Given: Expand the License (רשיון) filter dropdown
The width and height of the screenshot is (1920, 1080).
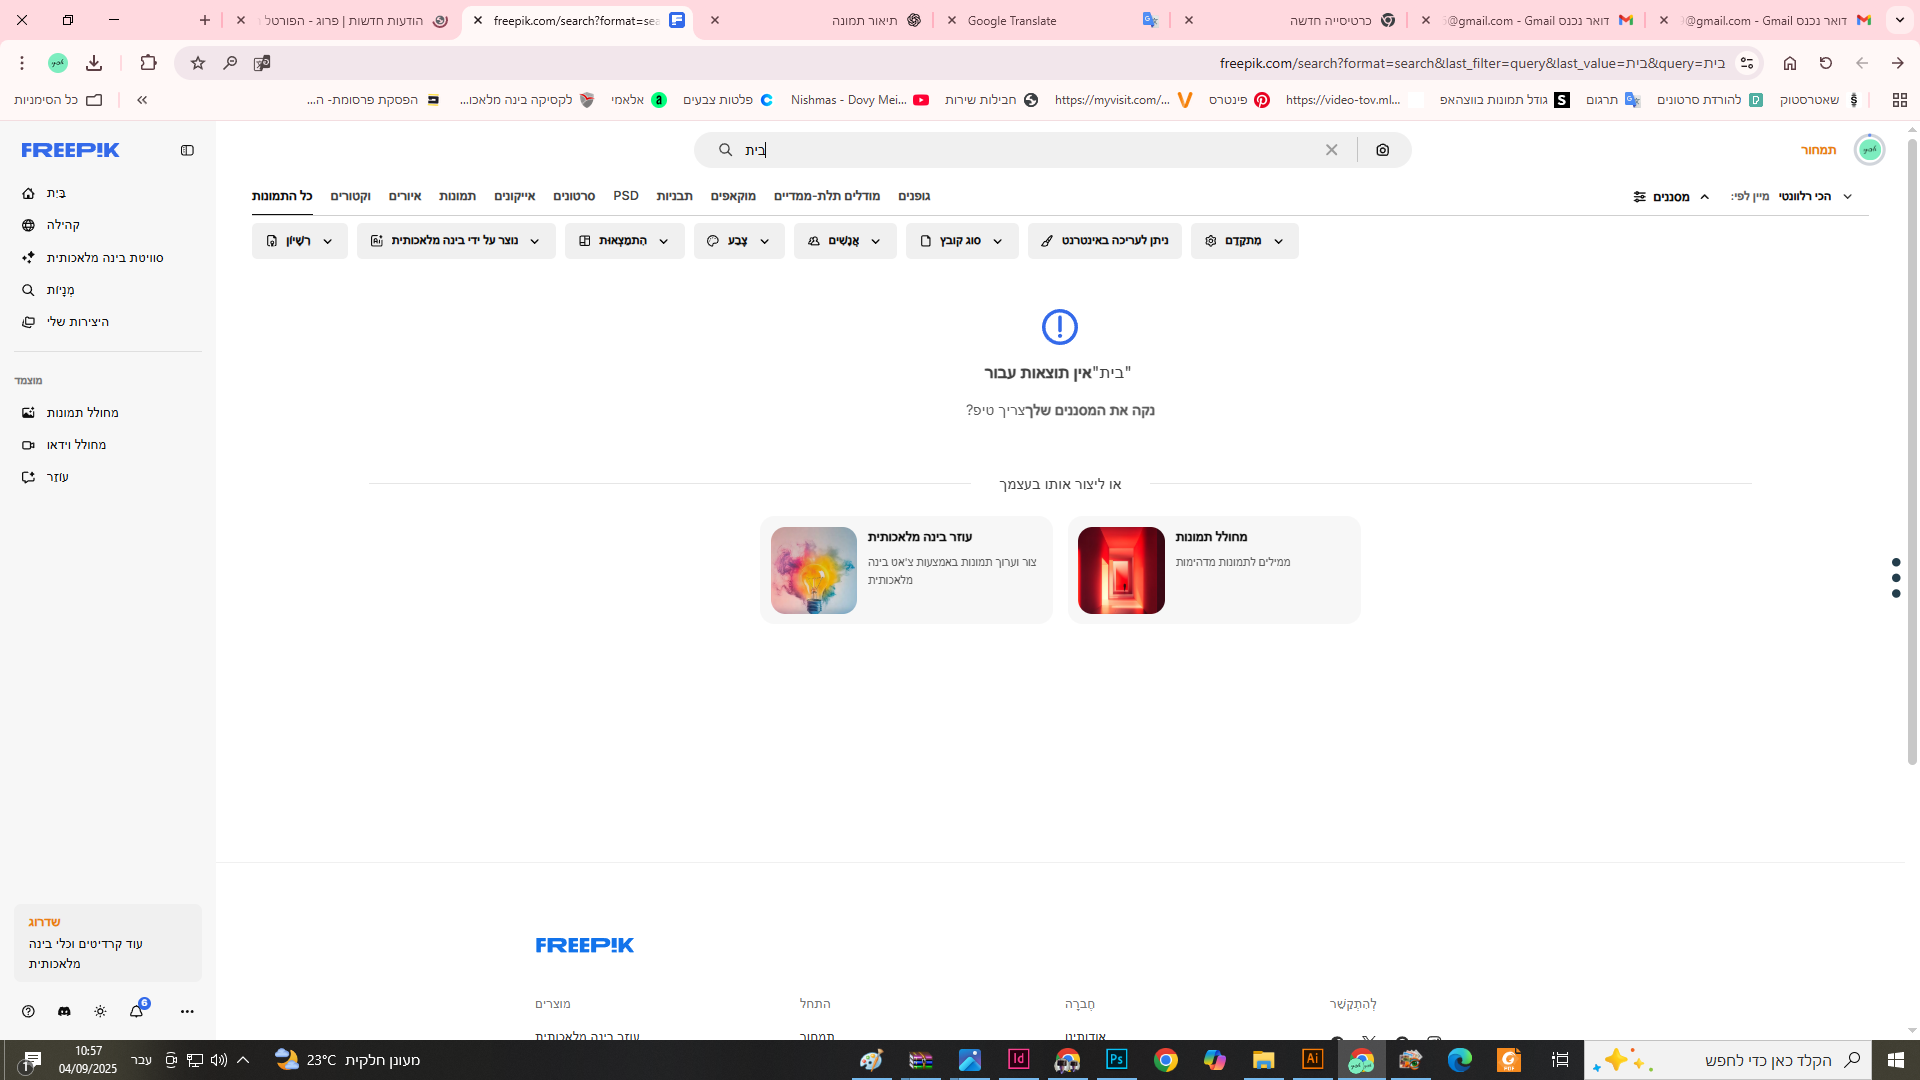Looking at the screenshot, I should coord(299,240).
